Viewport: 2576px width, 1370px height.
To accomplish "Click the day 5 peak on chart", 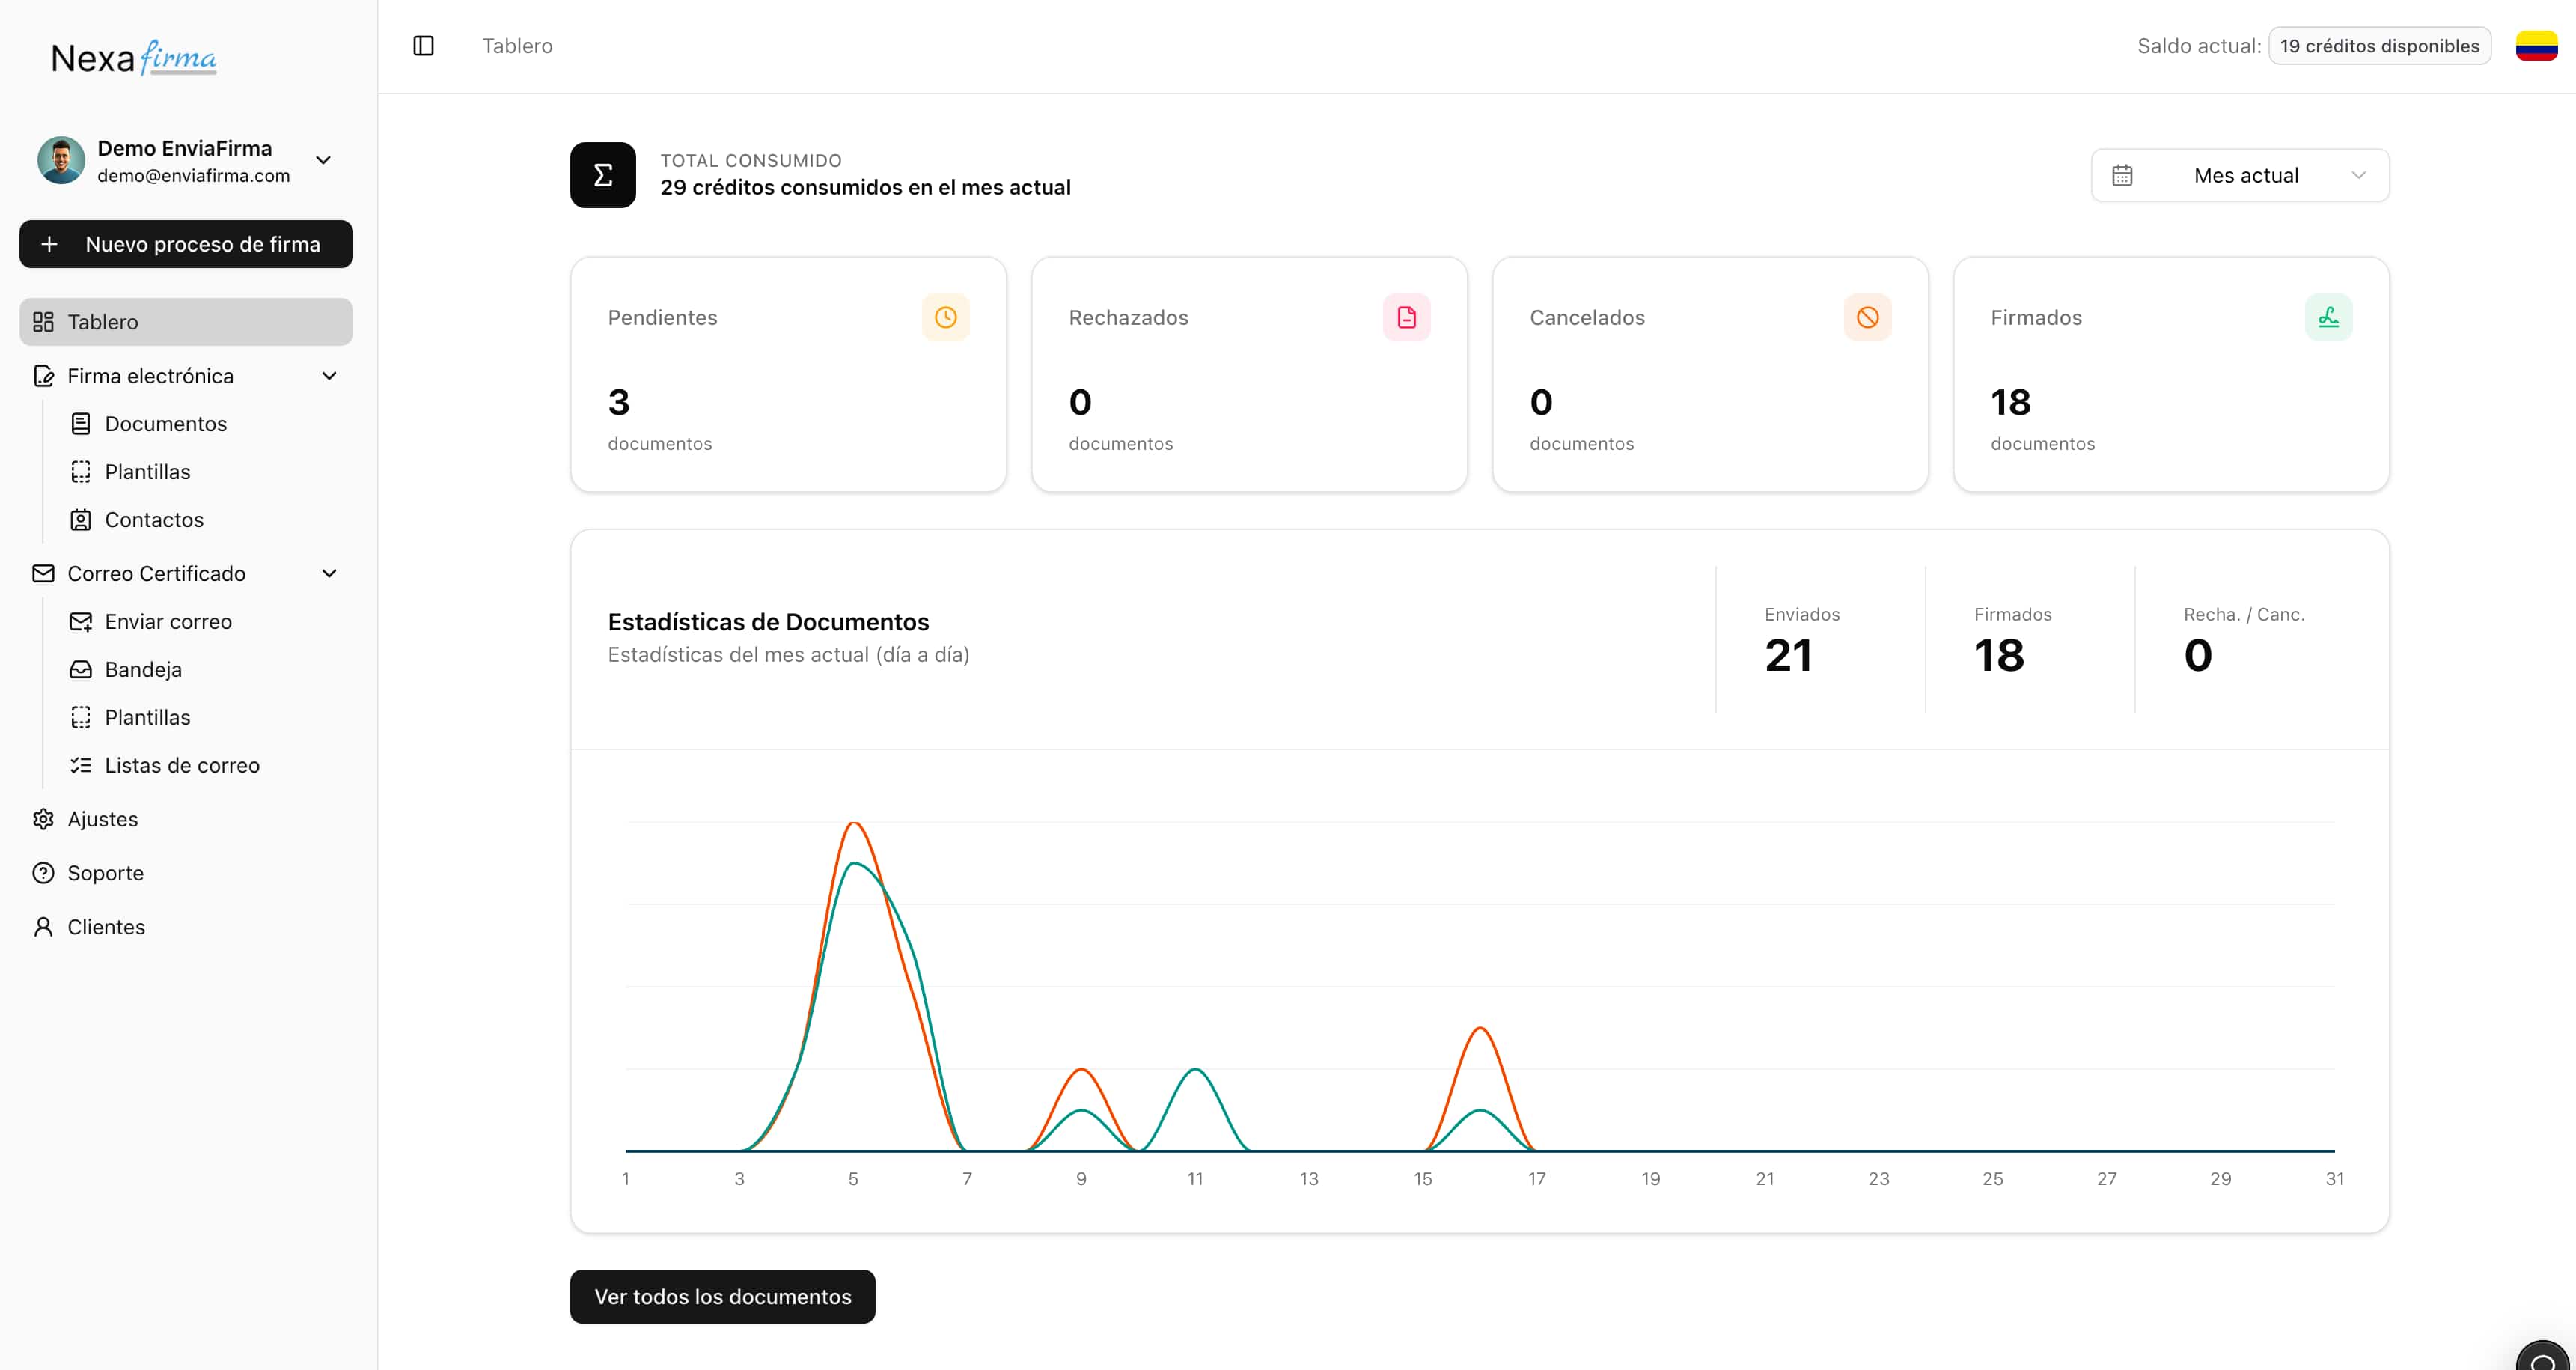I will click(853, 824).
